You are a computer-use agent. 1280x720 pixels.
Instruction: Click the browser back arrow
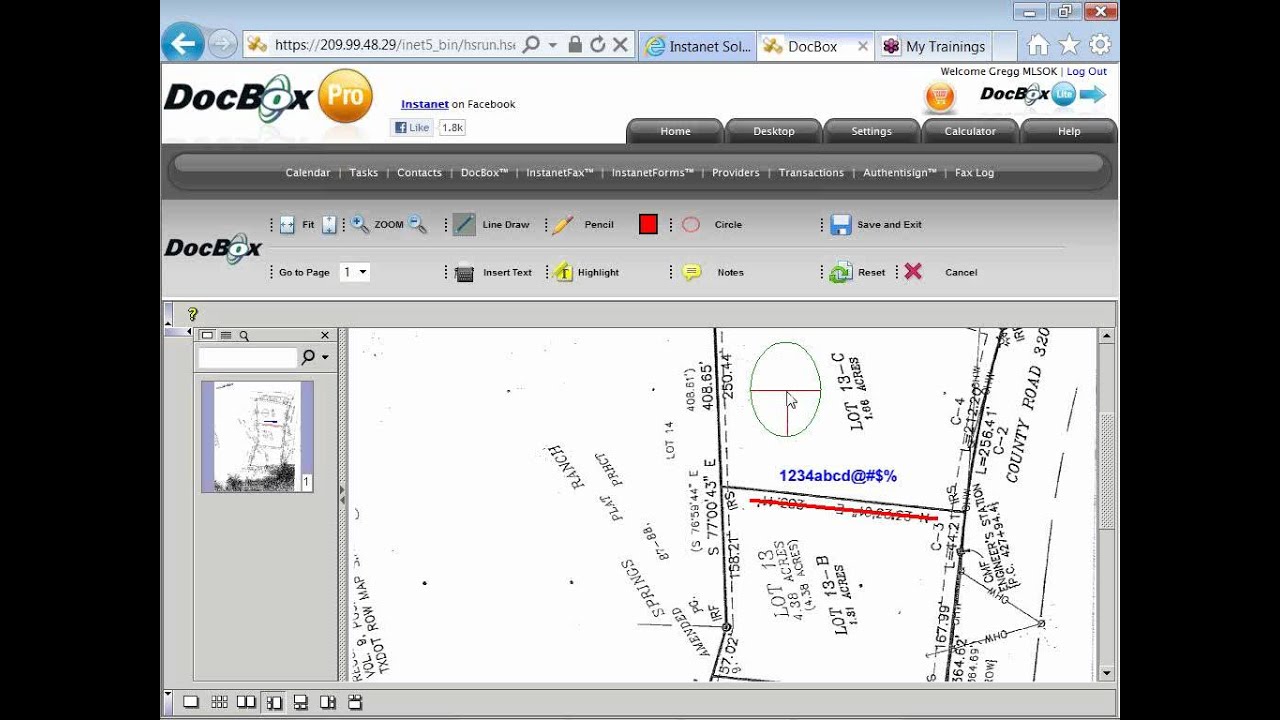click(x=182, y=44)
